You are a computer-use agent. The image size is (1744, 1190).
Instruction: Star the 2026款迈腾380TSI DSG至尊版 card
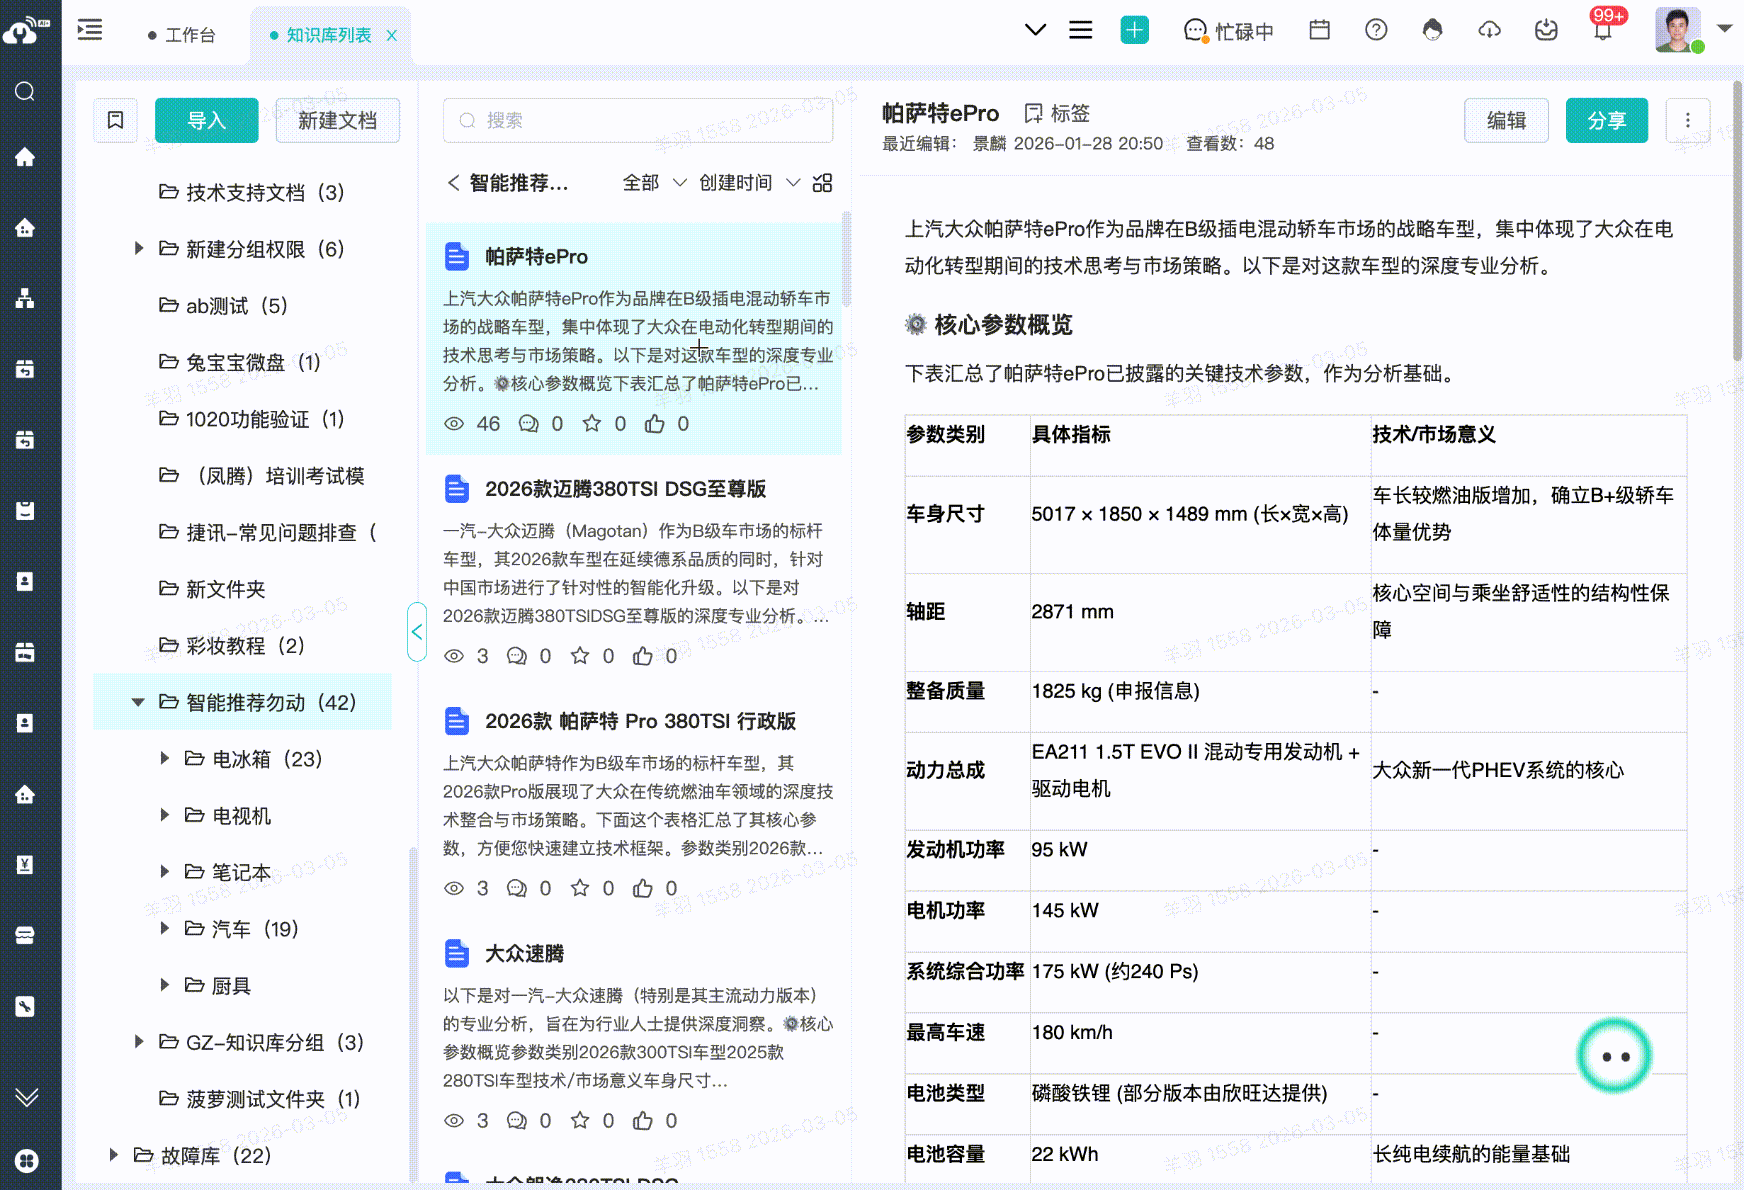click(580, 656)
